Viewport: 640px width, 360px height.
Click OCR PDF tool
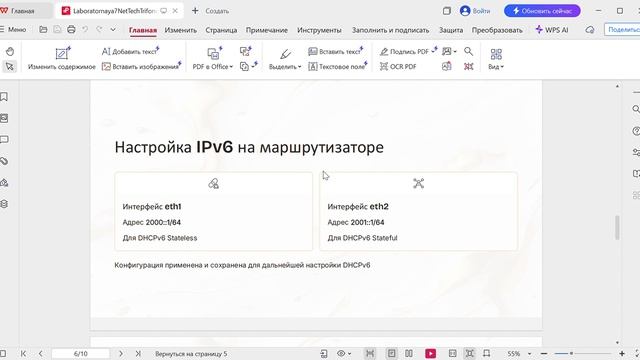coord(398,67)
